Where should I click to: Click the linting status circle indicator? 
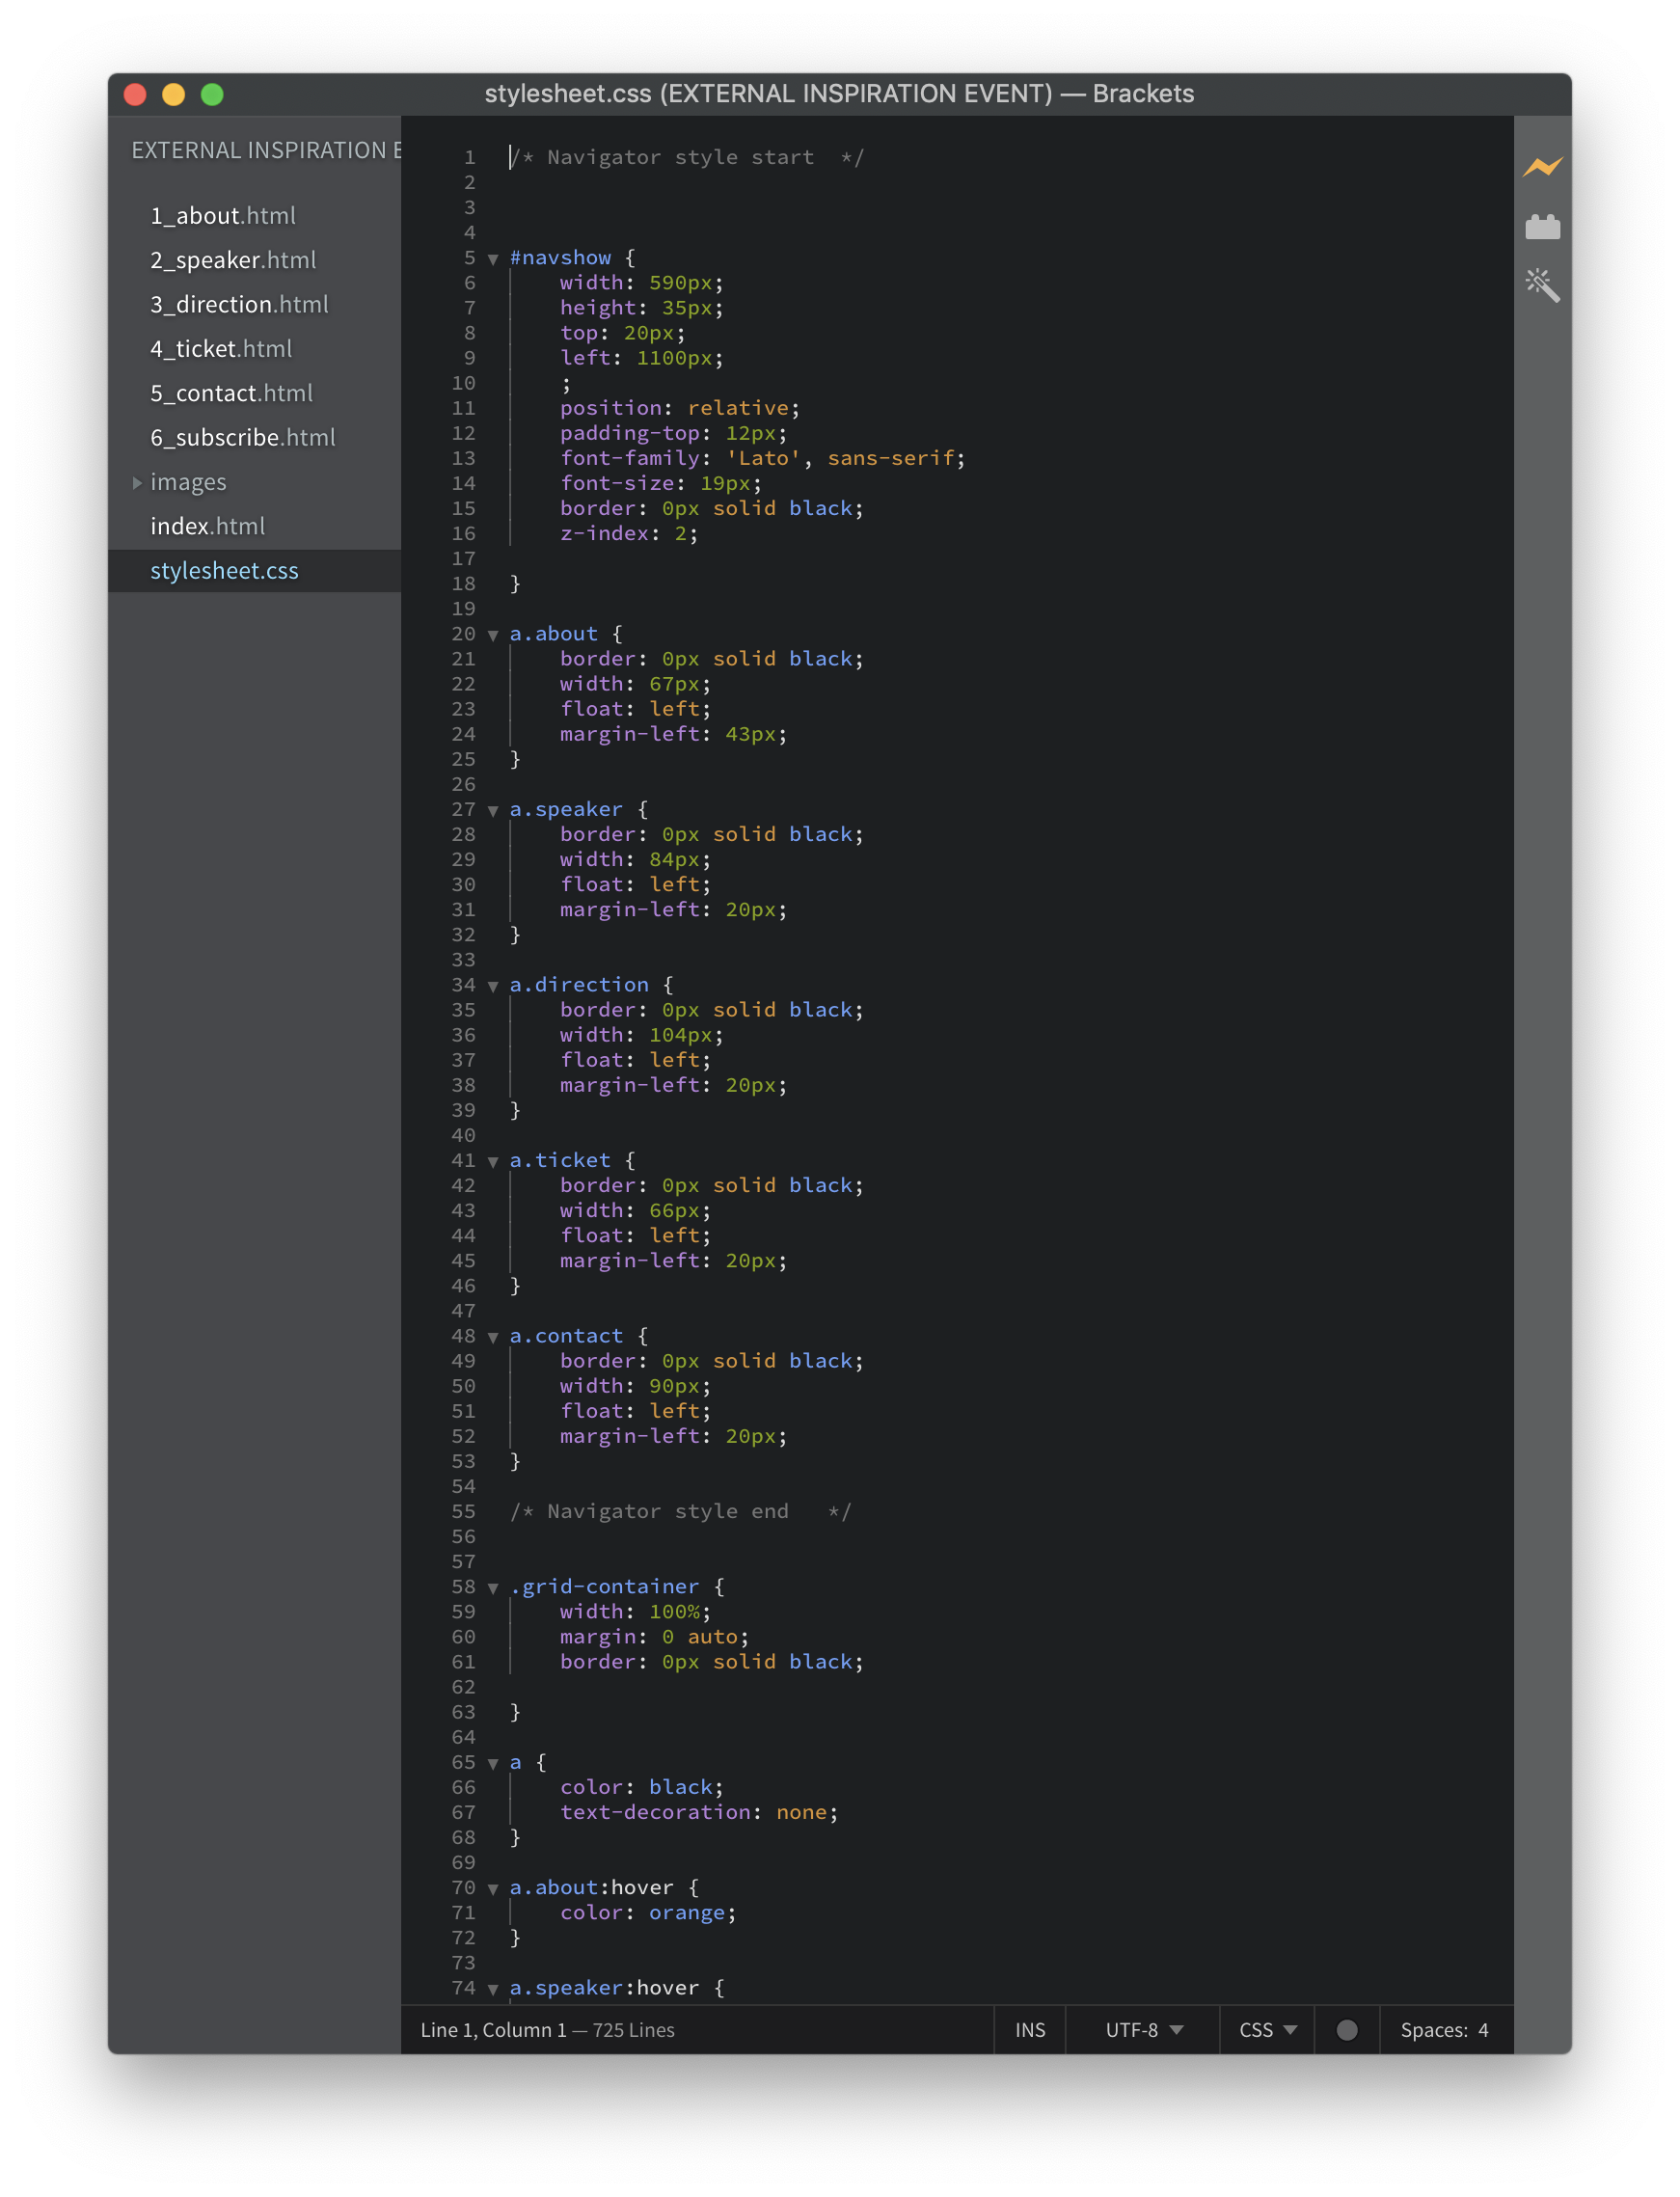(x=1346, y=2029)
